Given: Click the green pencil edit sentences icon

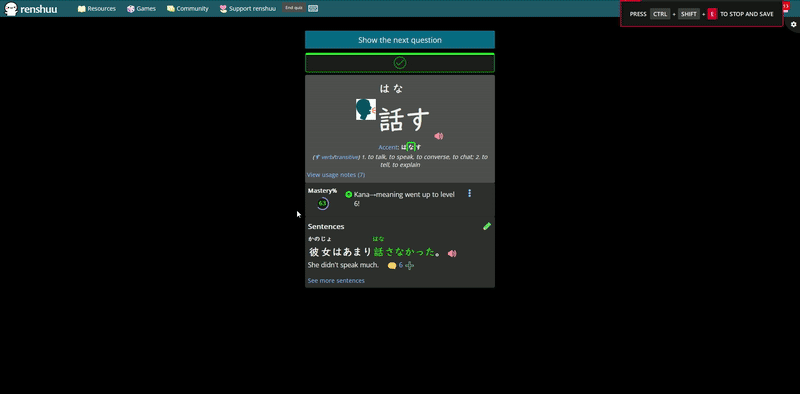Looking at the screenshot, I should tap(487, 226).
